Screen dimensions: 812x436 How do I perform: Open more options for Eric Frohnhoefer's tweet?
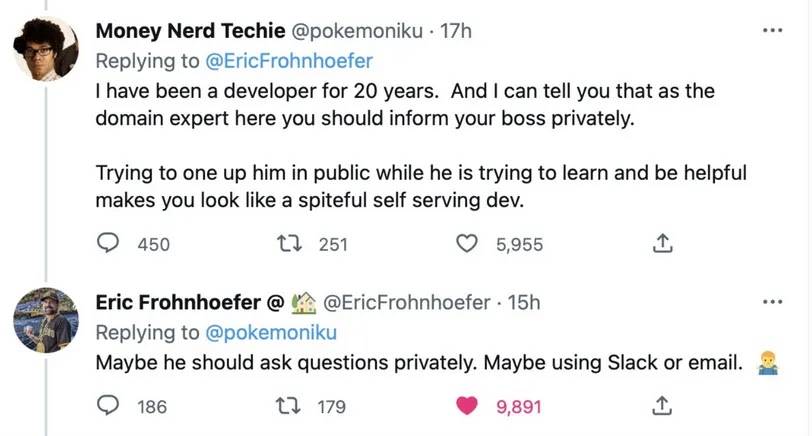772,301
